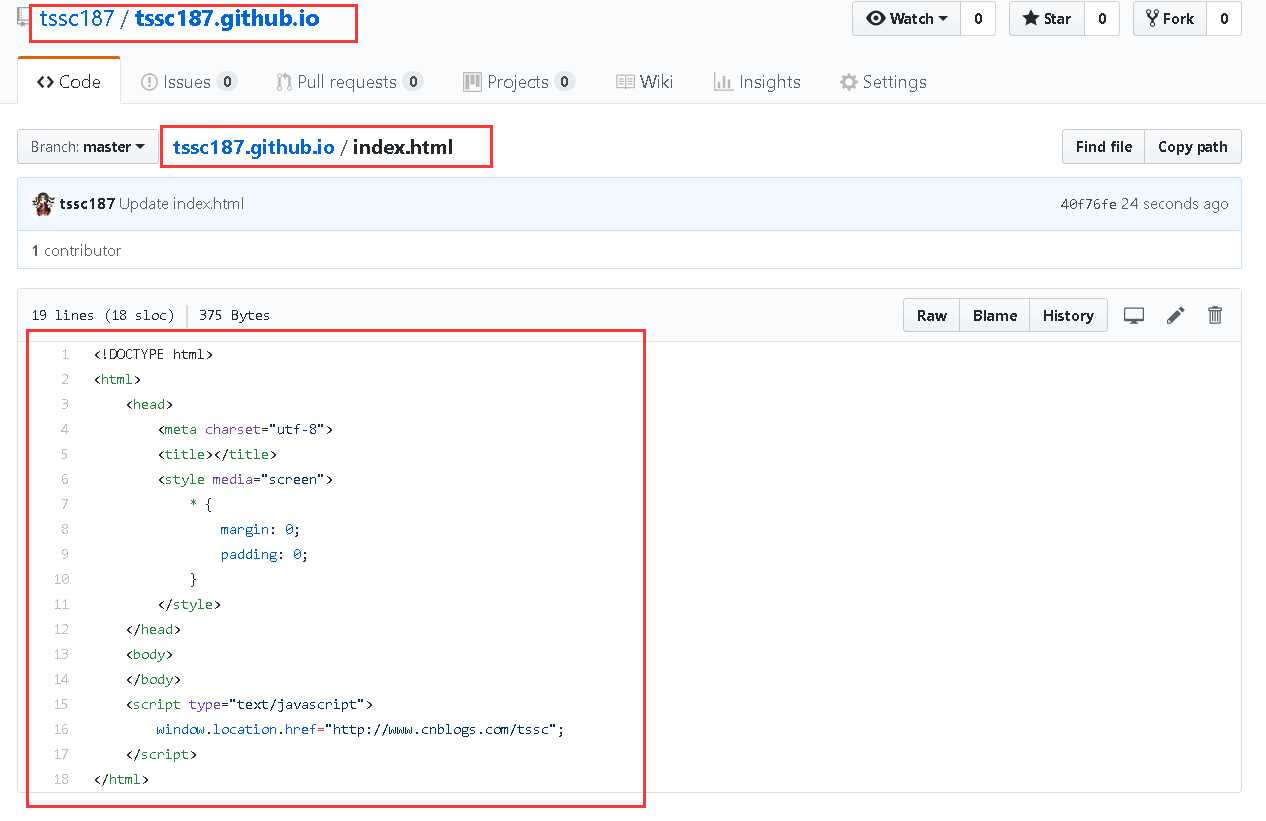Click the Watch dropdown button
Screen dimensions: 1266x821
coord(906,18)
